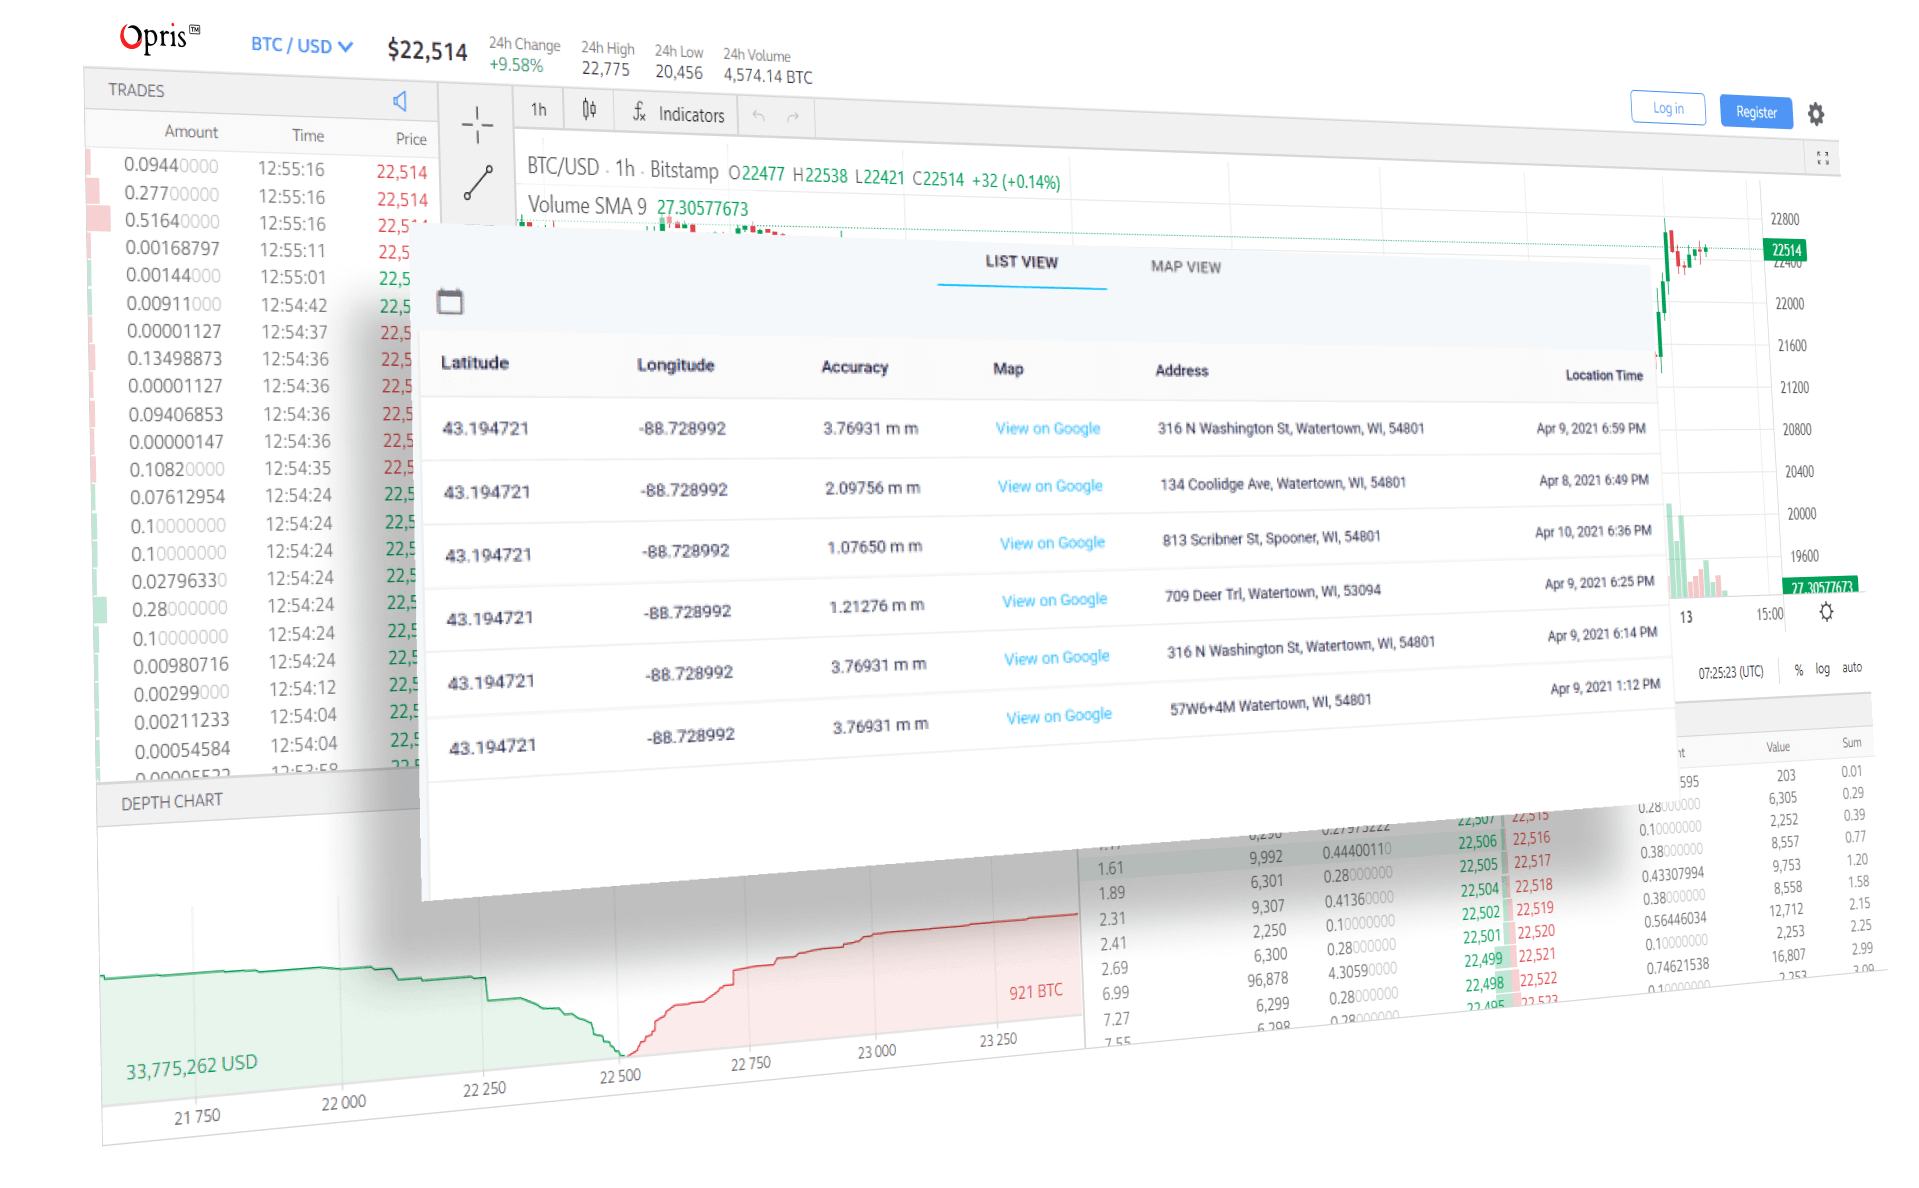
Task: Click the Opris logo
Action: pyautogui.click(x=160, y=38)
